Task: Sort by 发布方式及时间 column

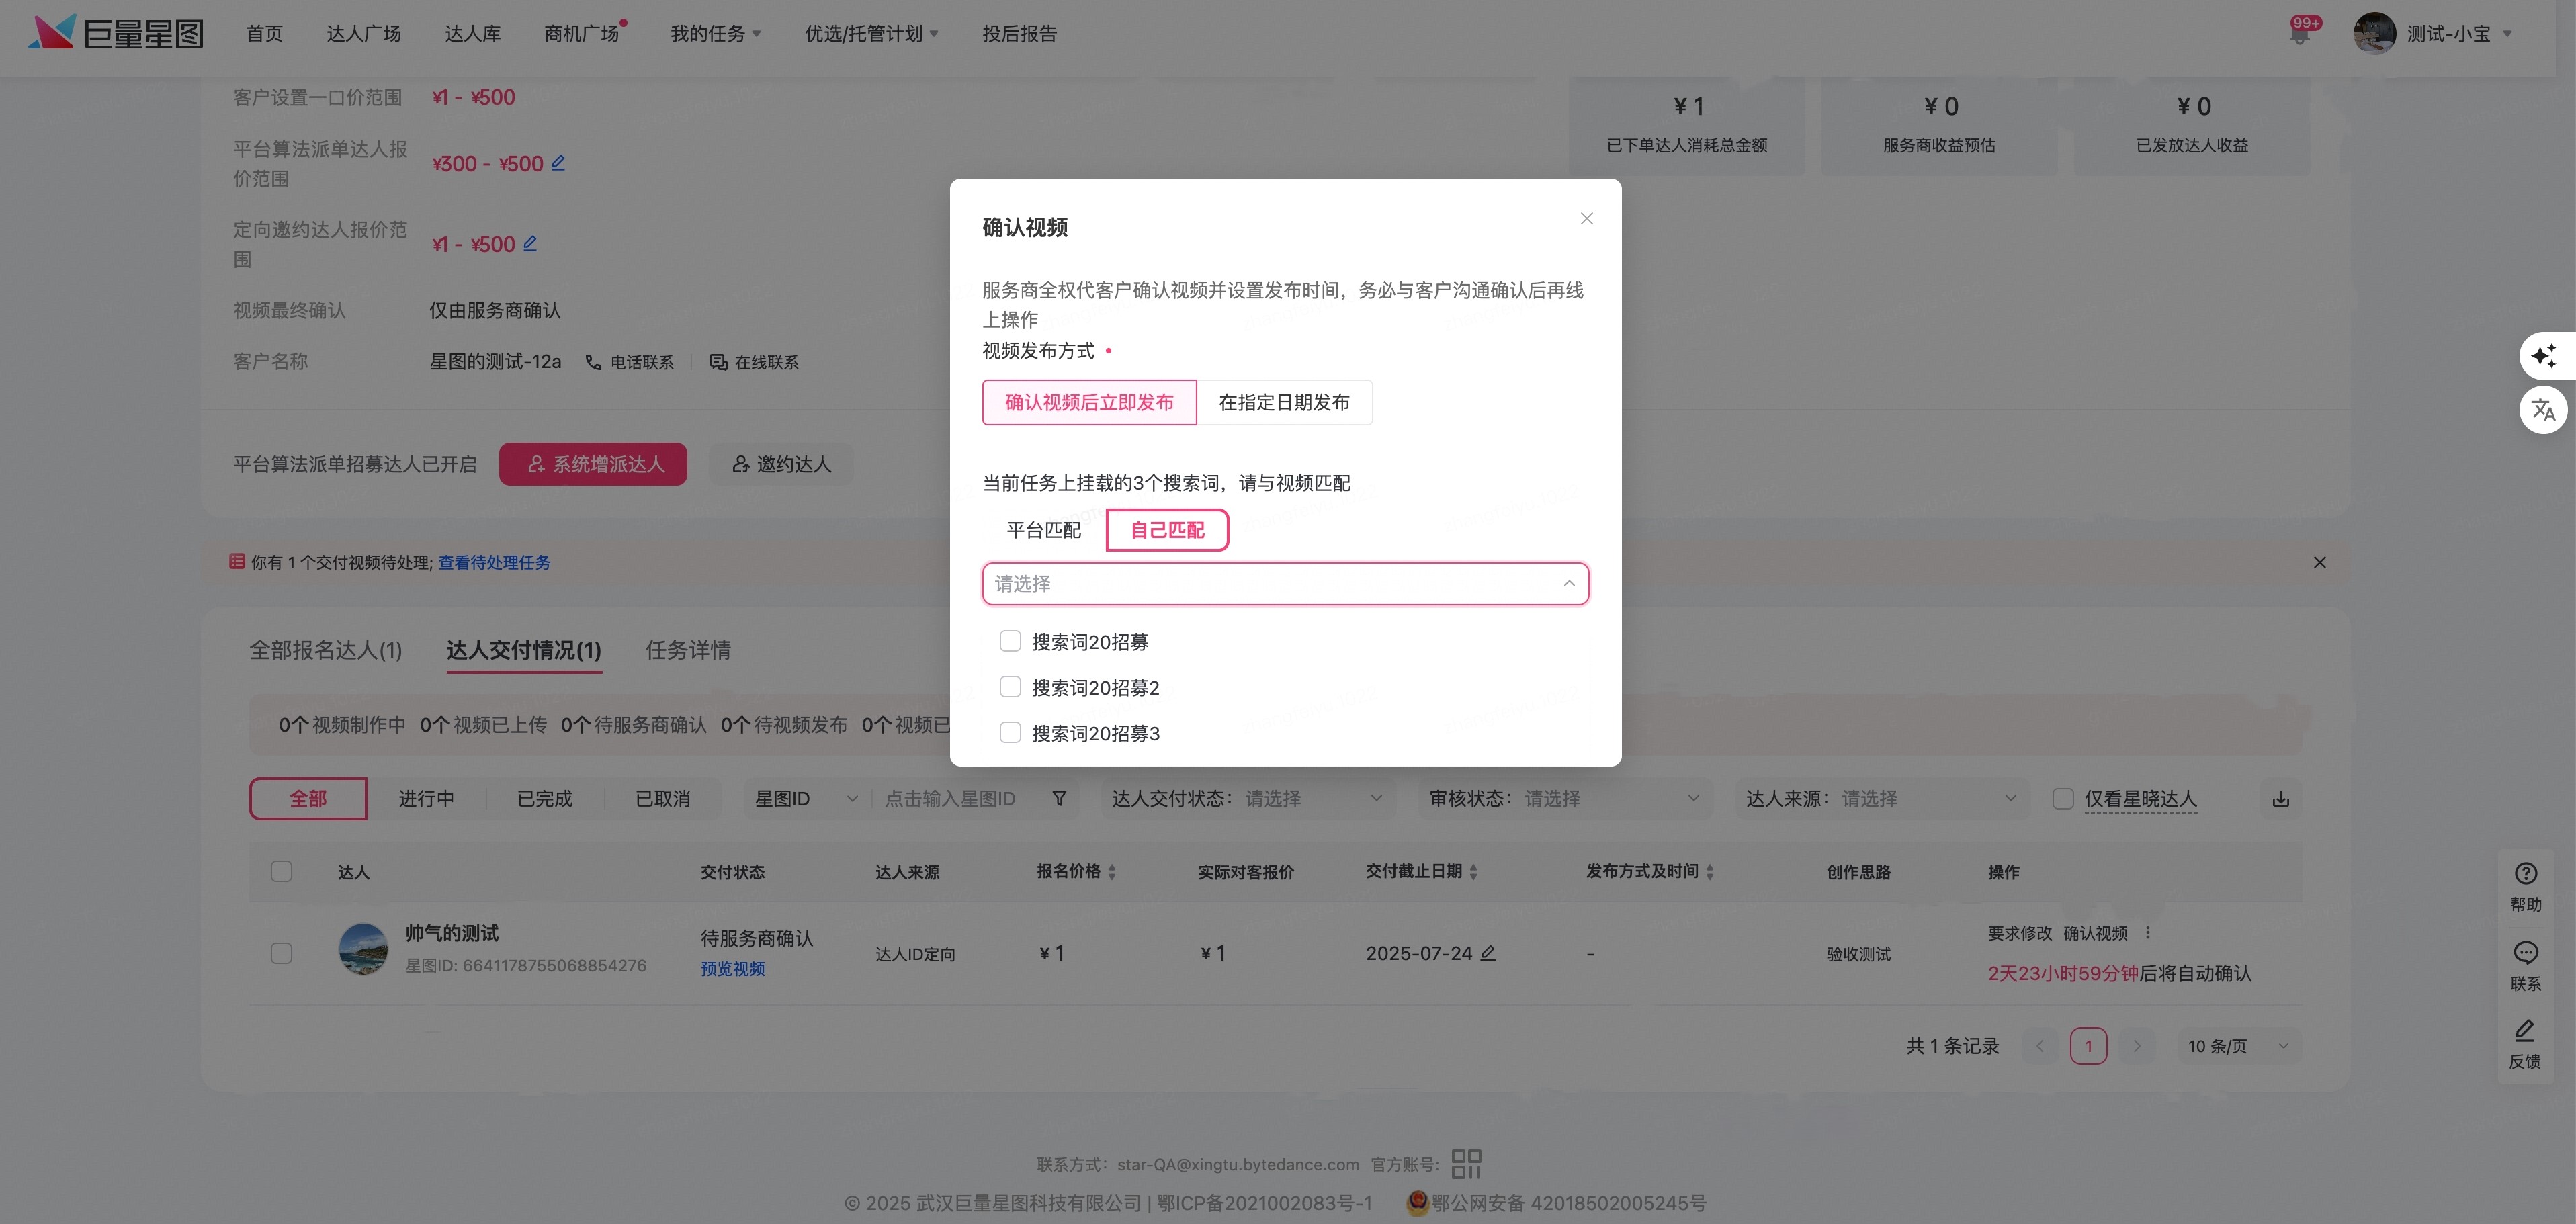Action: pyautogui.click(x=1710, y=872)
